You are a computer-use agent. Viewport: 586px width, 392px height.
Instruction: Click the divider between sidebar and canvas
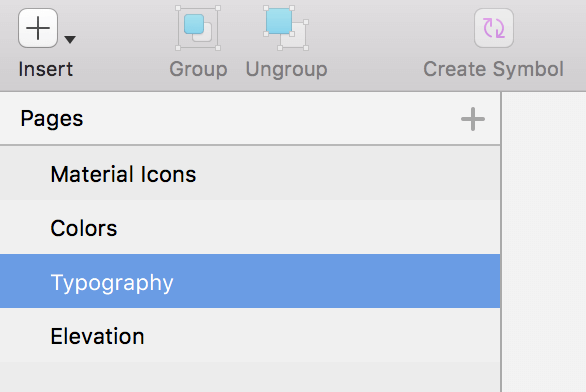pos(501,242)
